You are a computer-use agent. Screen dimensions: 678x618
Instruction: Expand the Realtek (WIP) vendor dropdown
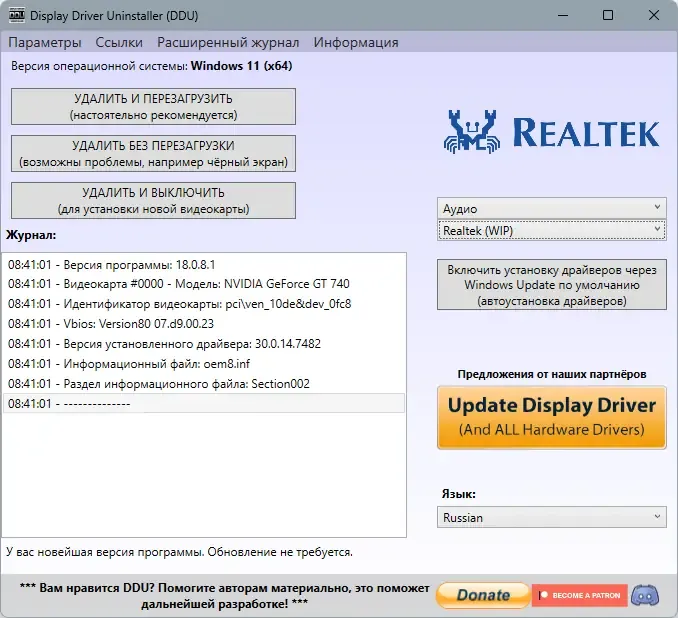(551, 231)
